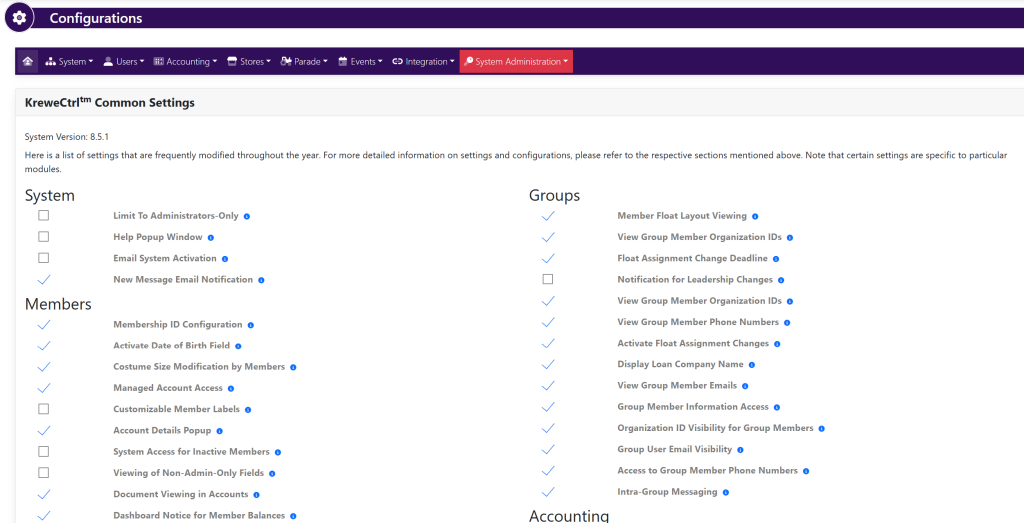This screenshot has height=523, width=1024.
Task: Click info icon beside Member Float Layout Viewing
Action: [755, 216]
